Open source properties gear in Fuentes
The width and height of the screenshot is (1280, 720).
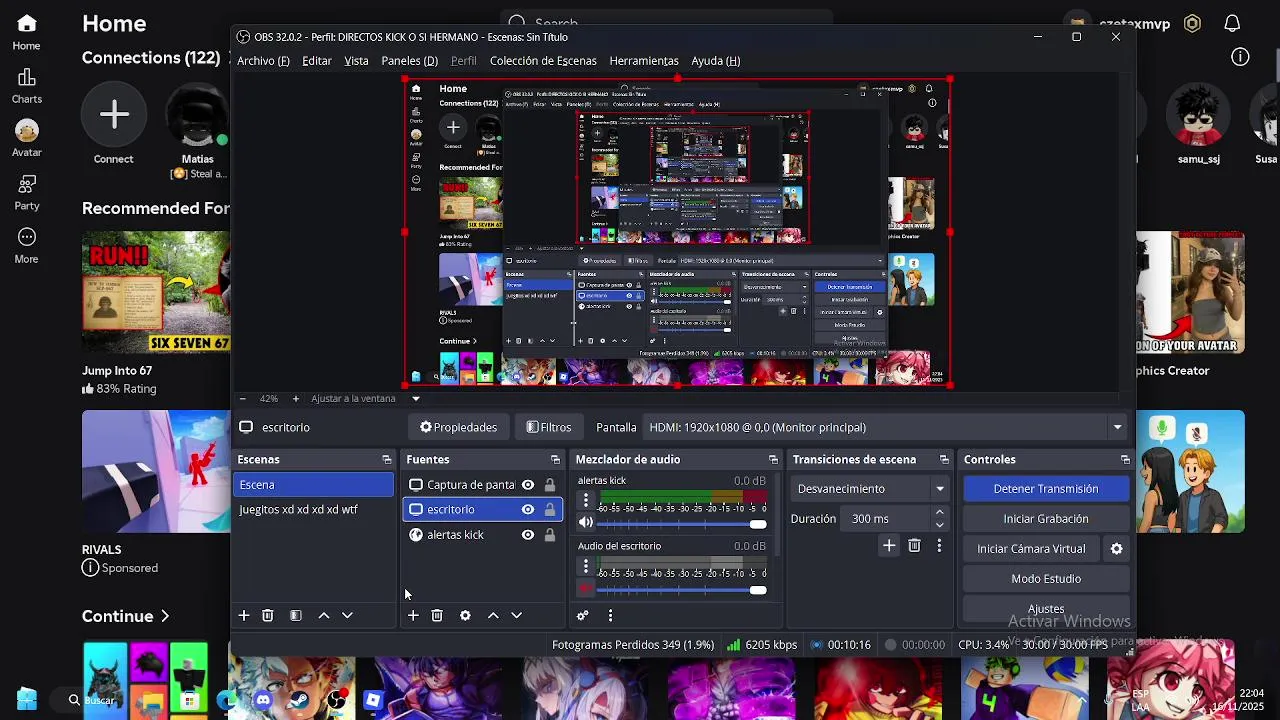pos(465,616)
